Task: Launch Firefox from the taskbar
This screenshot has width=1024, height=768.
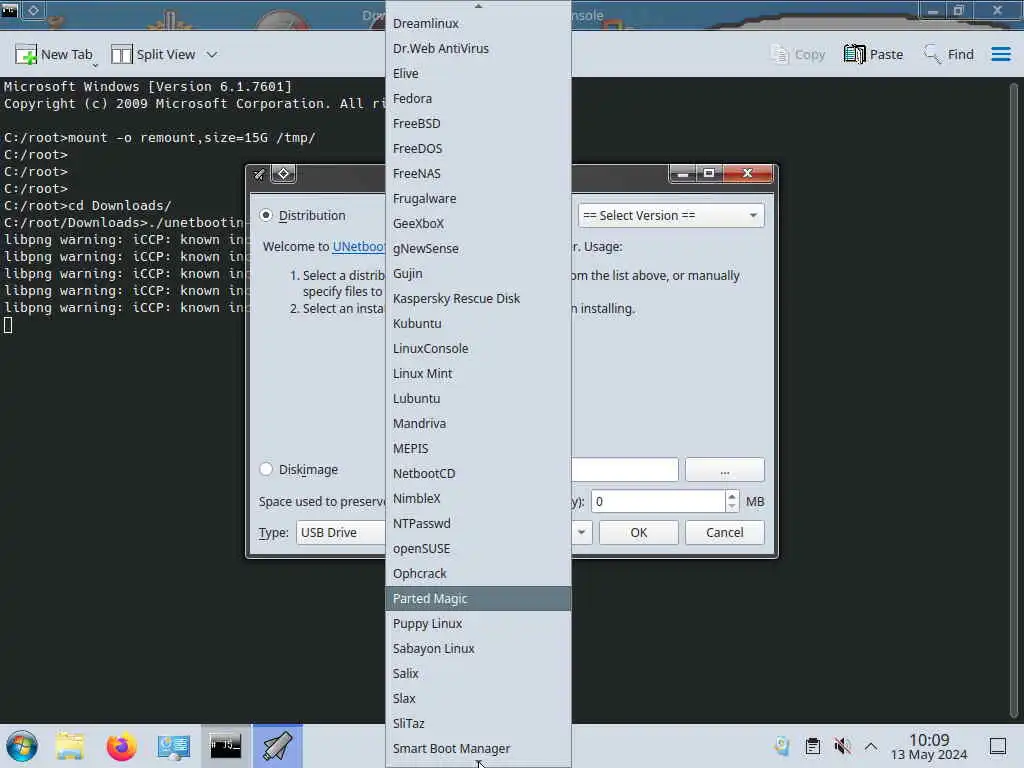Action: (121, 746)
